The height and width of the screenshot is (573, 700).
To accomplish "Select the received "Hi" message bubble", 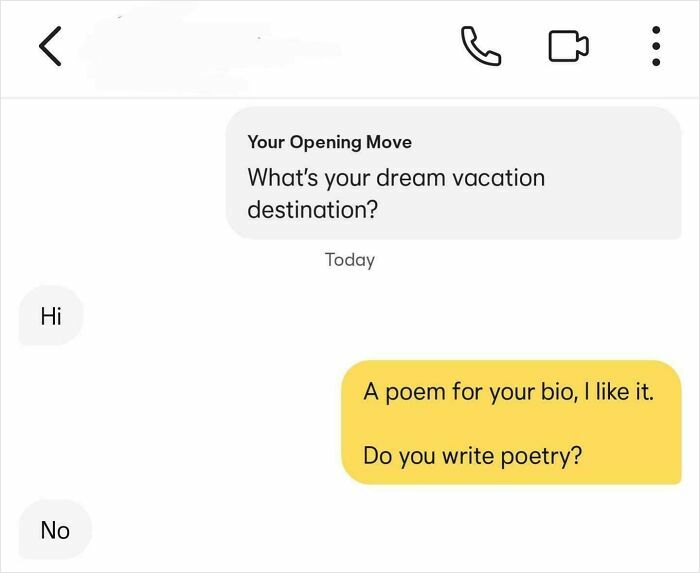I will 51,317.
